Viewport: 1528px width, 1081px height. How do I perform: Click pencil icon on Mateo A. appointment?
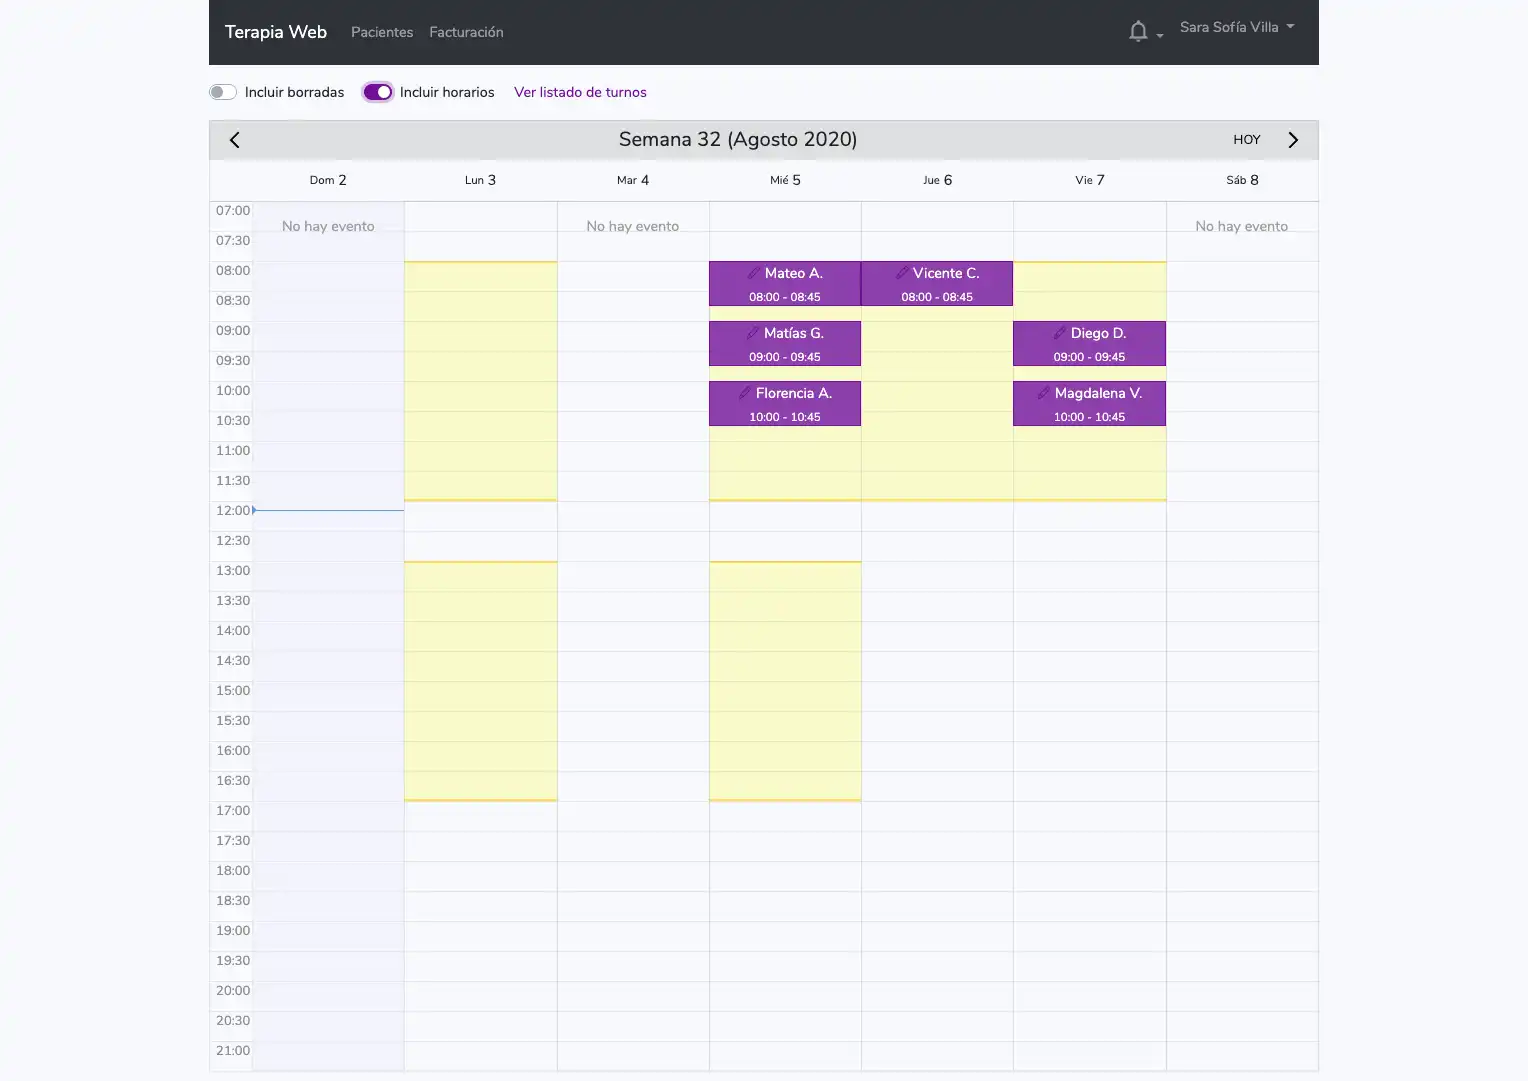[x=753, y=273]
